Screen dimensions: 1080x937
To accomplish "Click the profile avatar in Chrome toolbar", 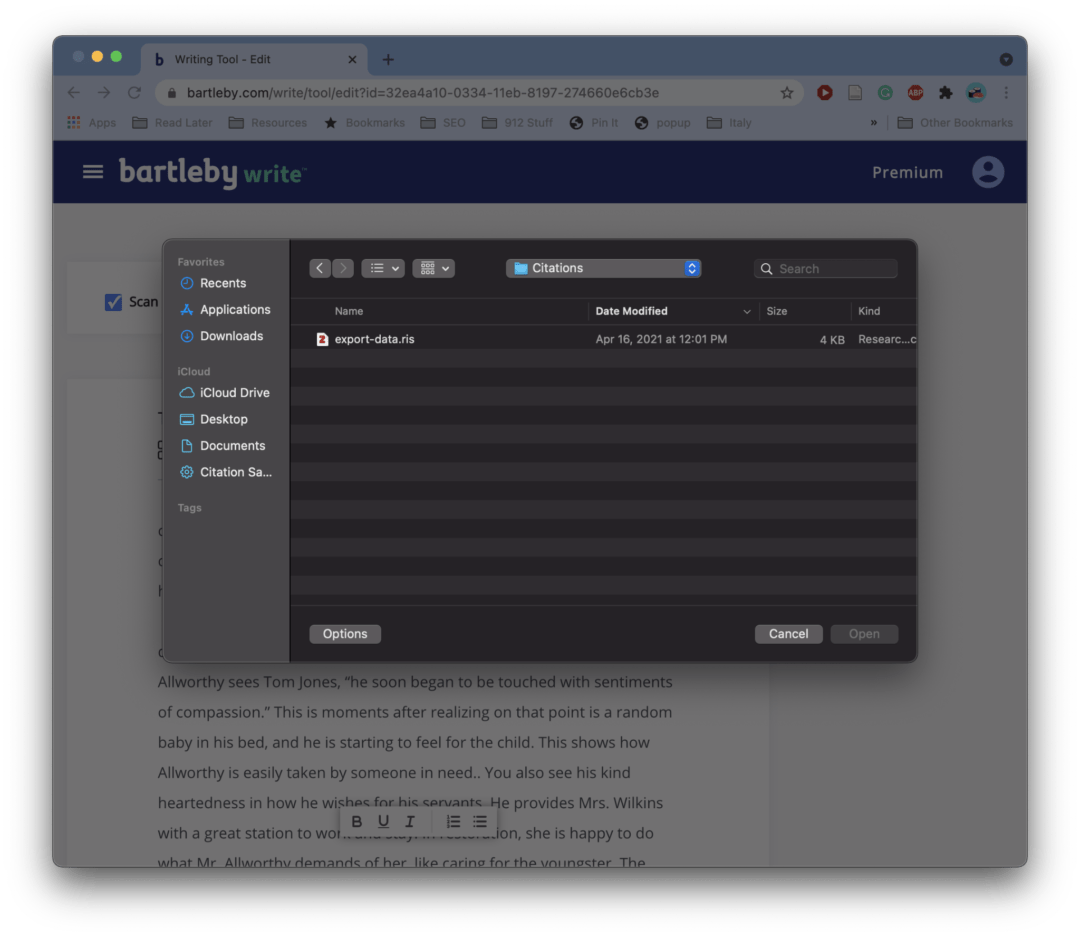I will 976,92.
